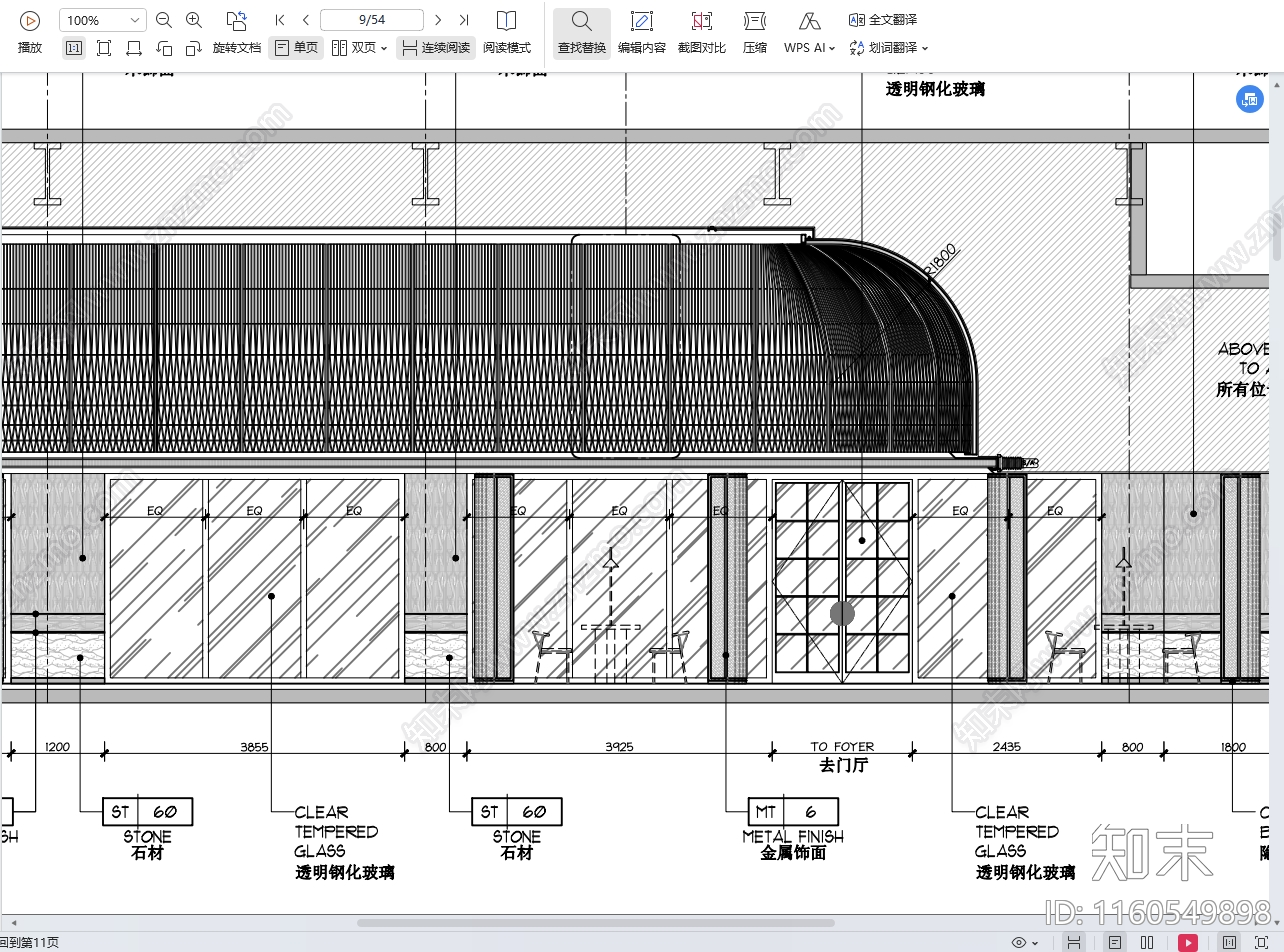Rotate the view counterclockwise
The height and width of the screenshot is (952, 1284).
point(164,48)
